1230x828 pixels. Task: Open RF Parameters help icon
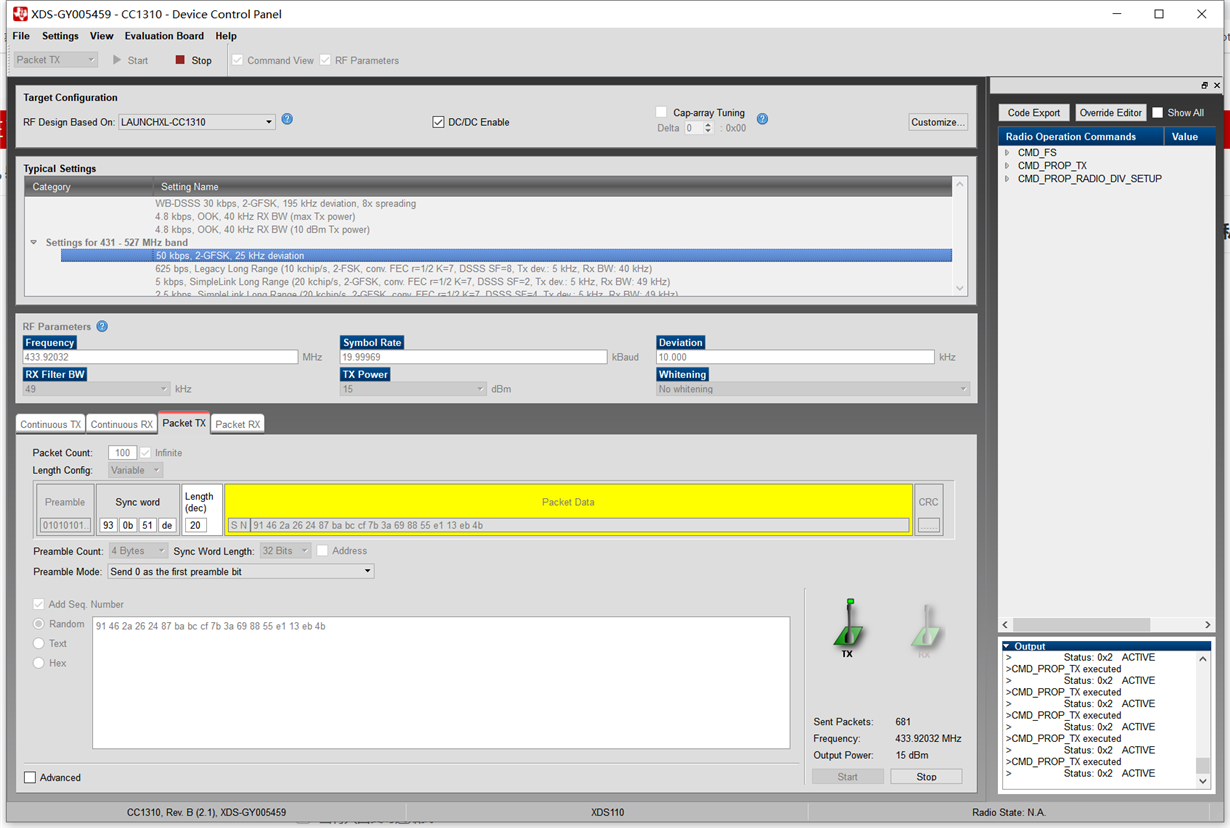pyautogui.click(x=102, y=326)
